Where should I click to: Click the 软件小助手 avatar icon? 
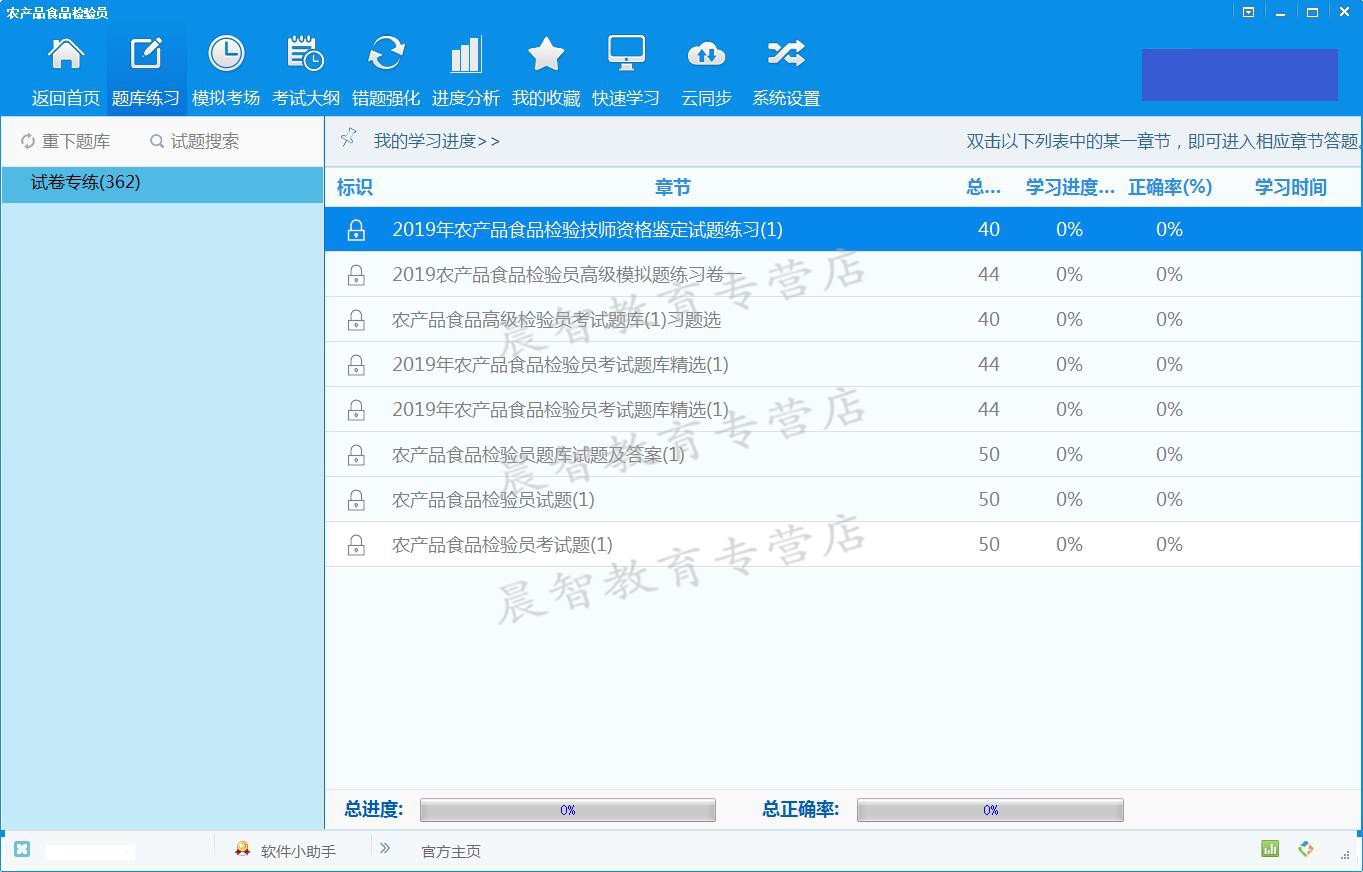[242, 849]
